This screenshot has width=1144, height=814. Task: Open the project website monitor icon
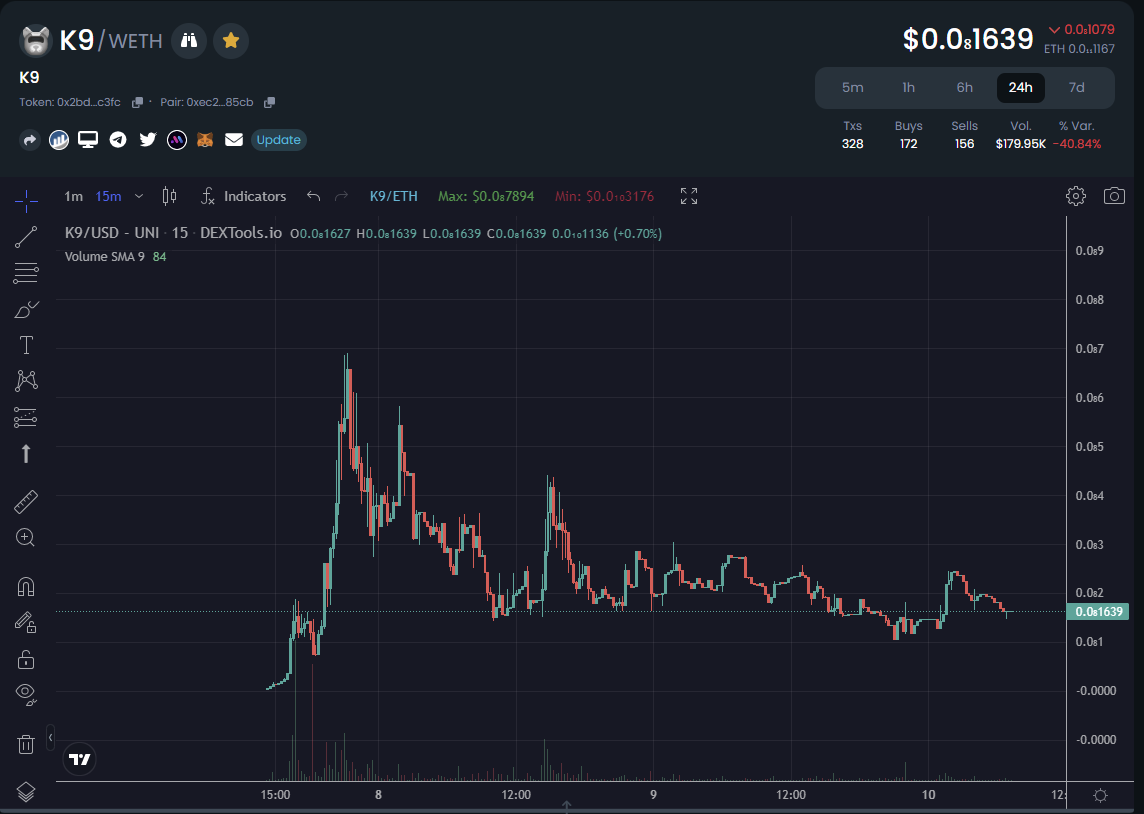point(88,140)
